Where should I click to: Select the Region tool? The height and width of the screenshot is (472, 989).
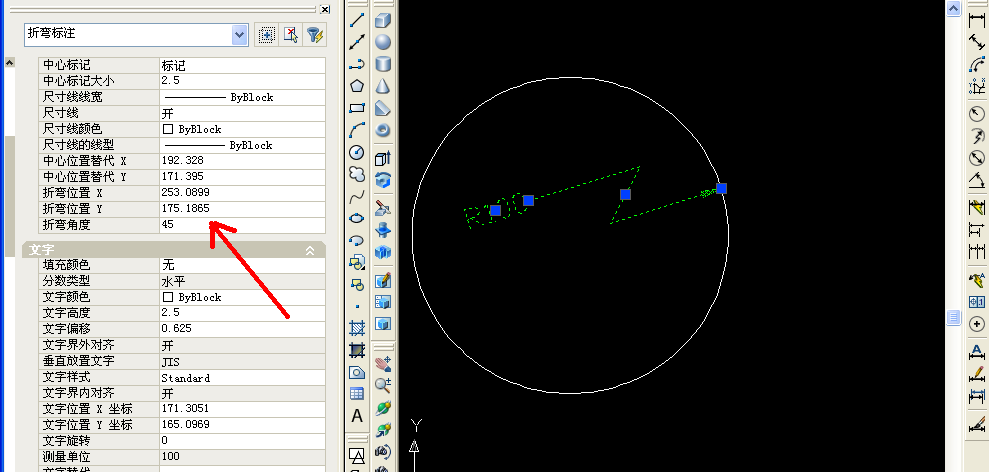coord(357,372)
